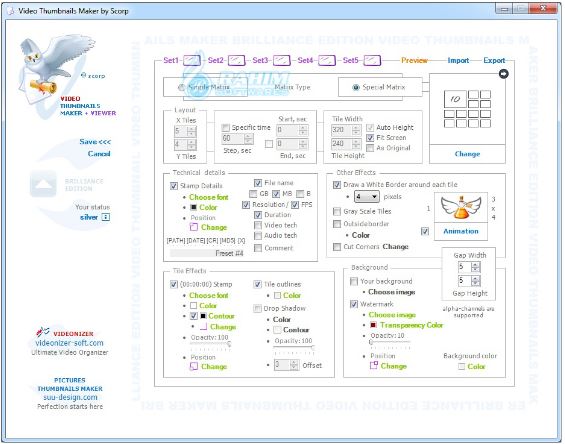
Task: Click the owl logo image
Action: click(57, 68)
